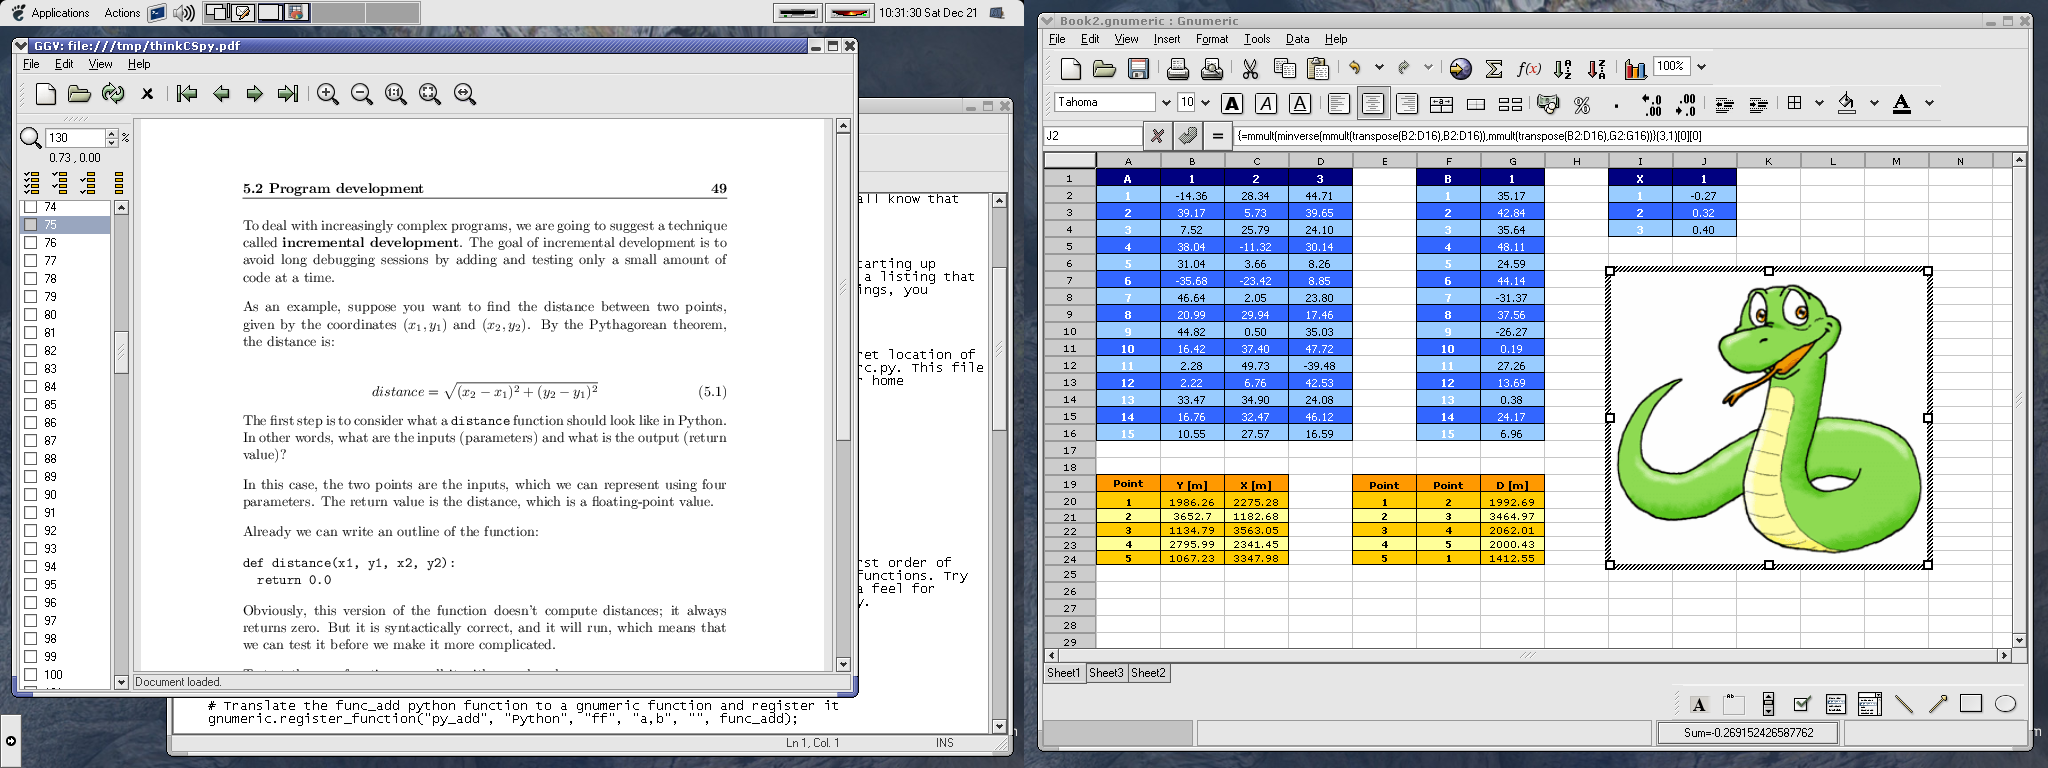Screen dimensions: 2048x768
Task: Open the Data menu in Gnumeric
Action: [x=1297, y=39]
